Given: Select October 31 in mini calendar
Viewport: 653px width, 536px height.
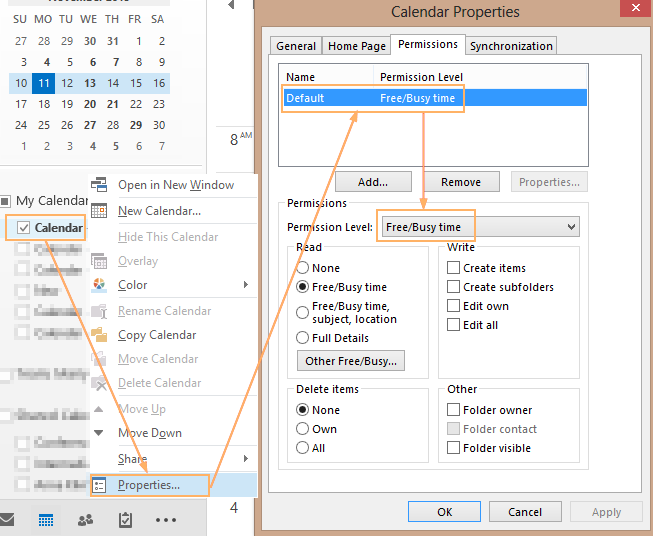Looking at the screenshot, I should click(x=113, y=41).
